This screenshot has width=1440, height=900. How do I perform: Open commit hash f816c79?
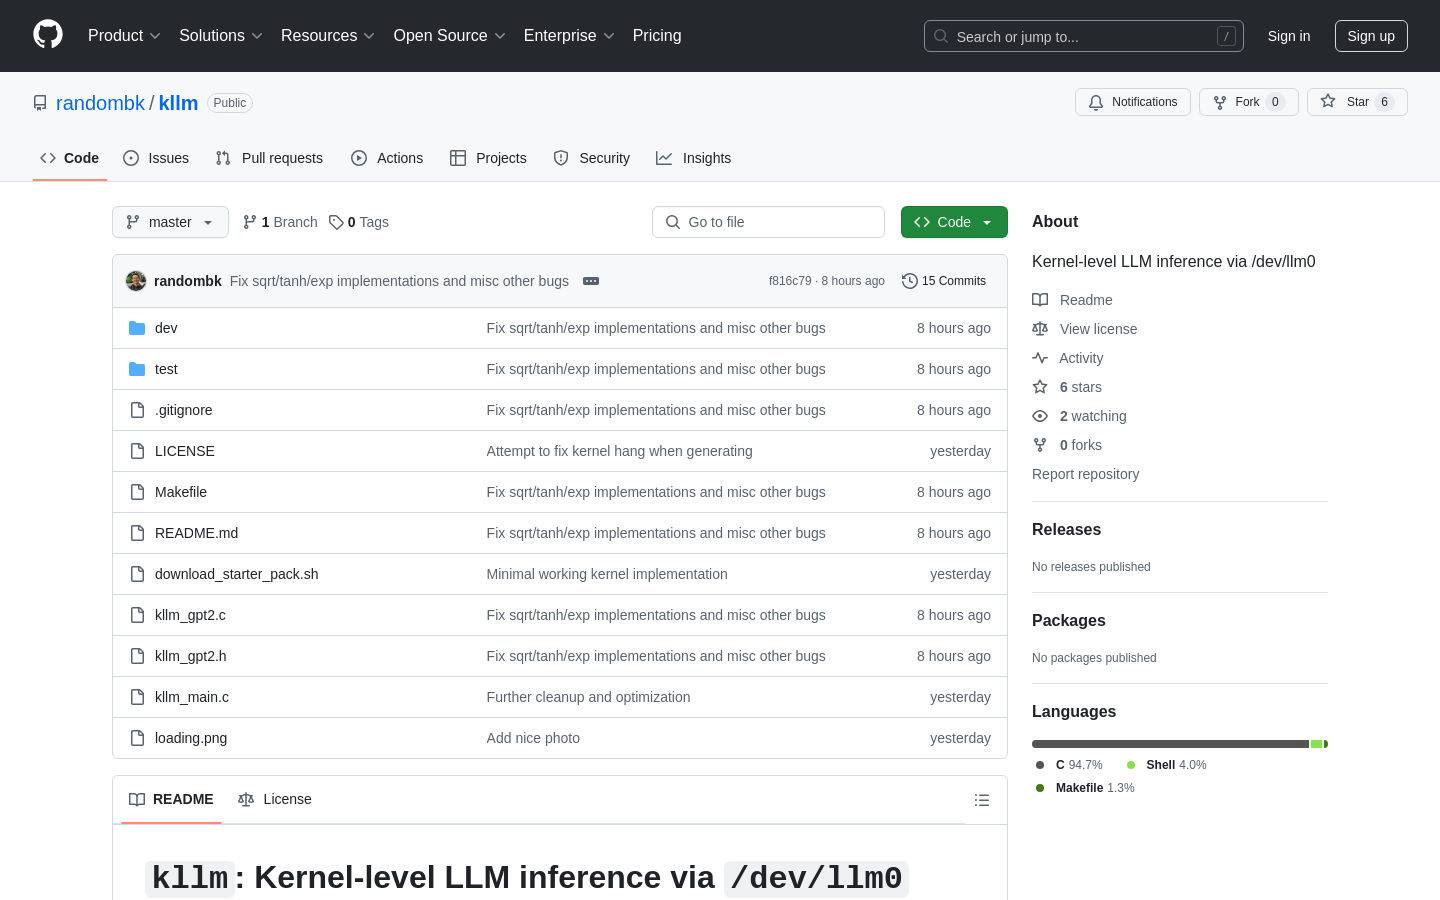click(x=790, y=281)
